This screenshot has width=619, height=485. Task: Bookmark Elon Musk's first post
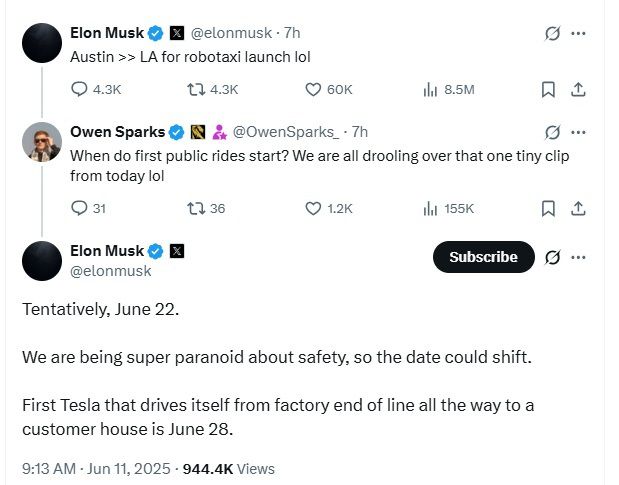pyautogui.click(x=548, y=89)
